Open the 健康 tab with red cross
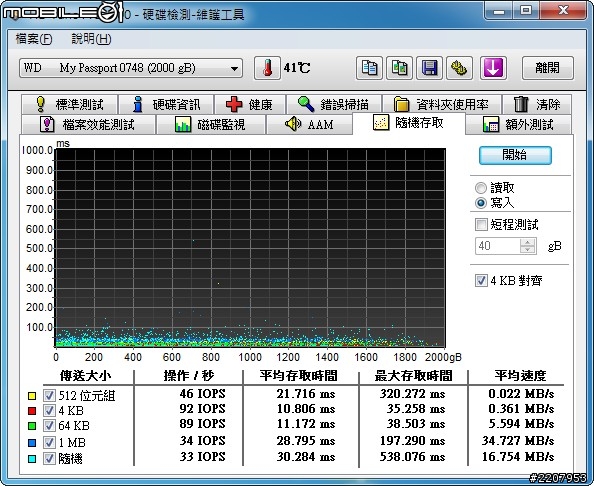 [x=250, y=104]
